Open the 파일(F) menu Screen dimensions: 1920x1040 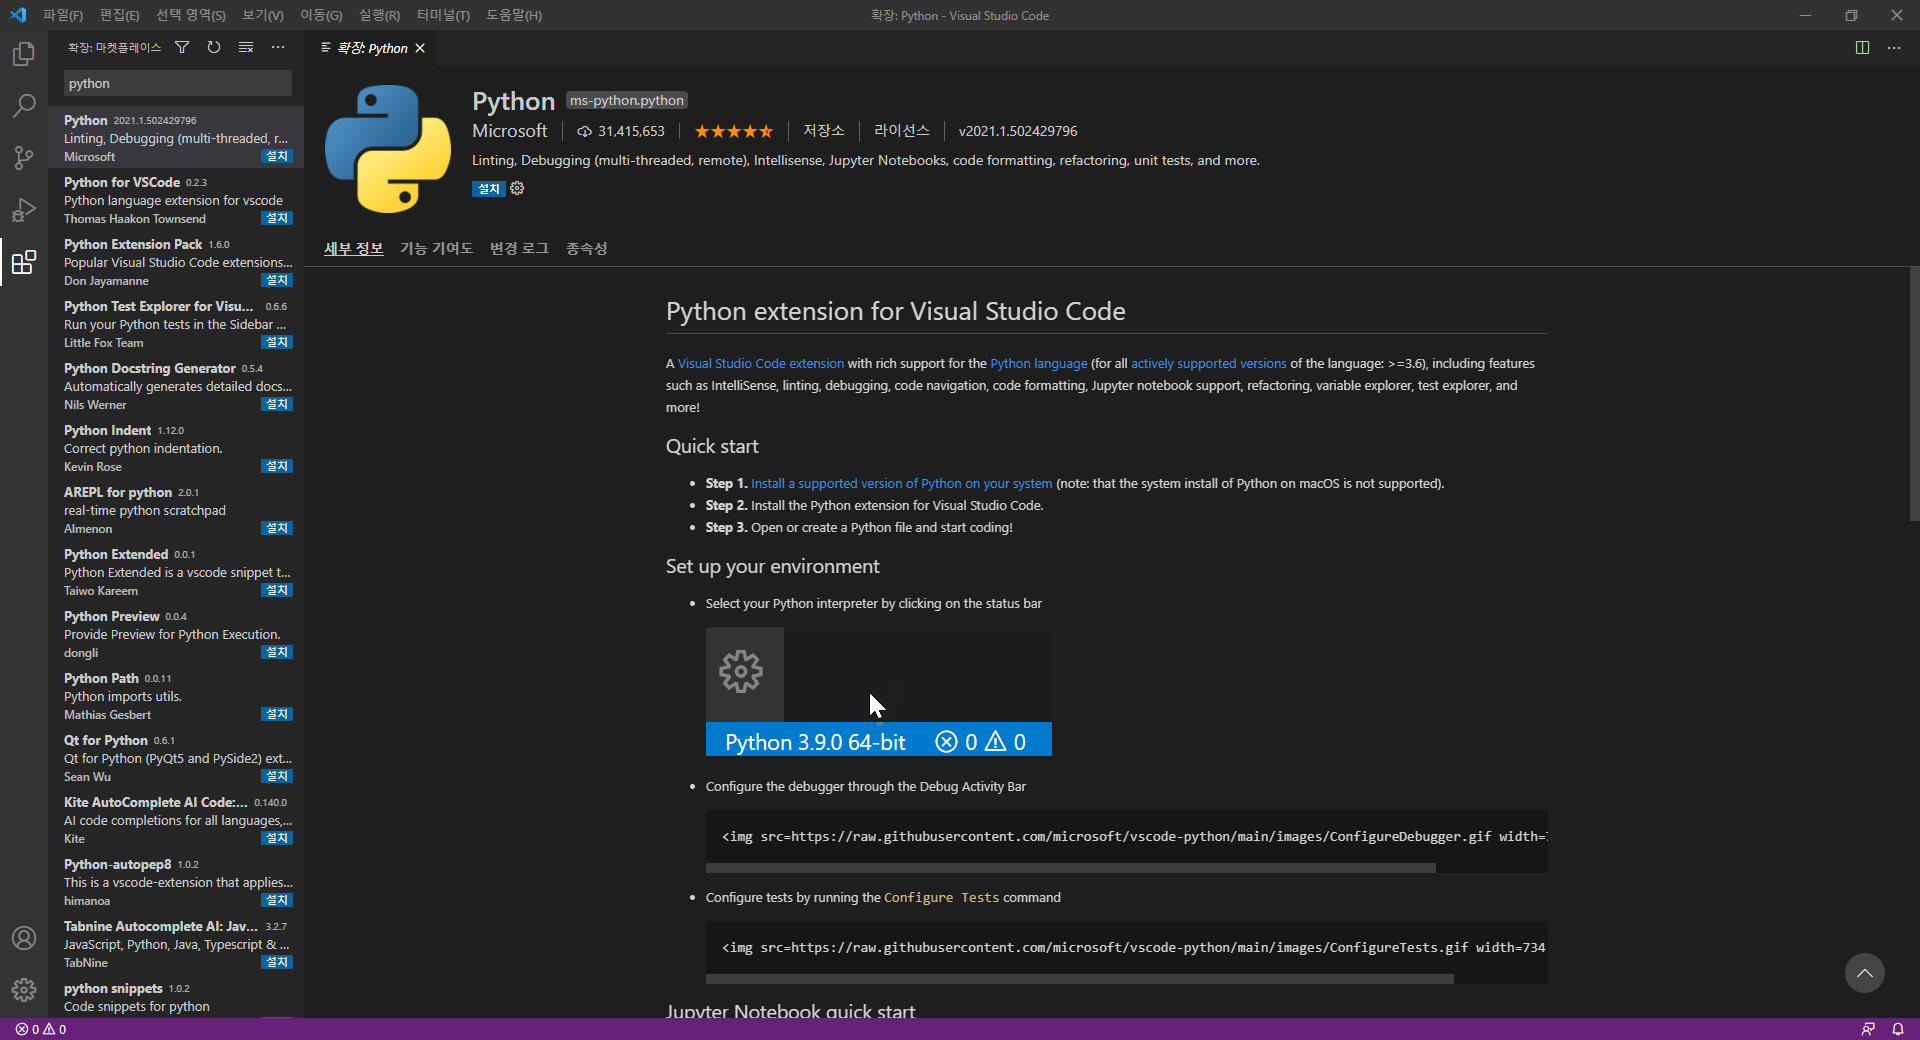coord(63,15)
